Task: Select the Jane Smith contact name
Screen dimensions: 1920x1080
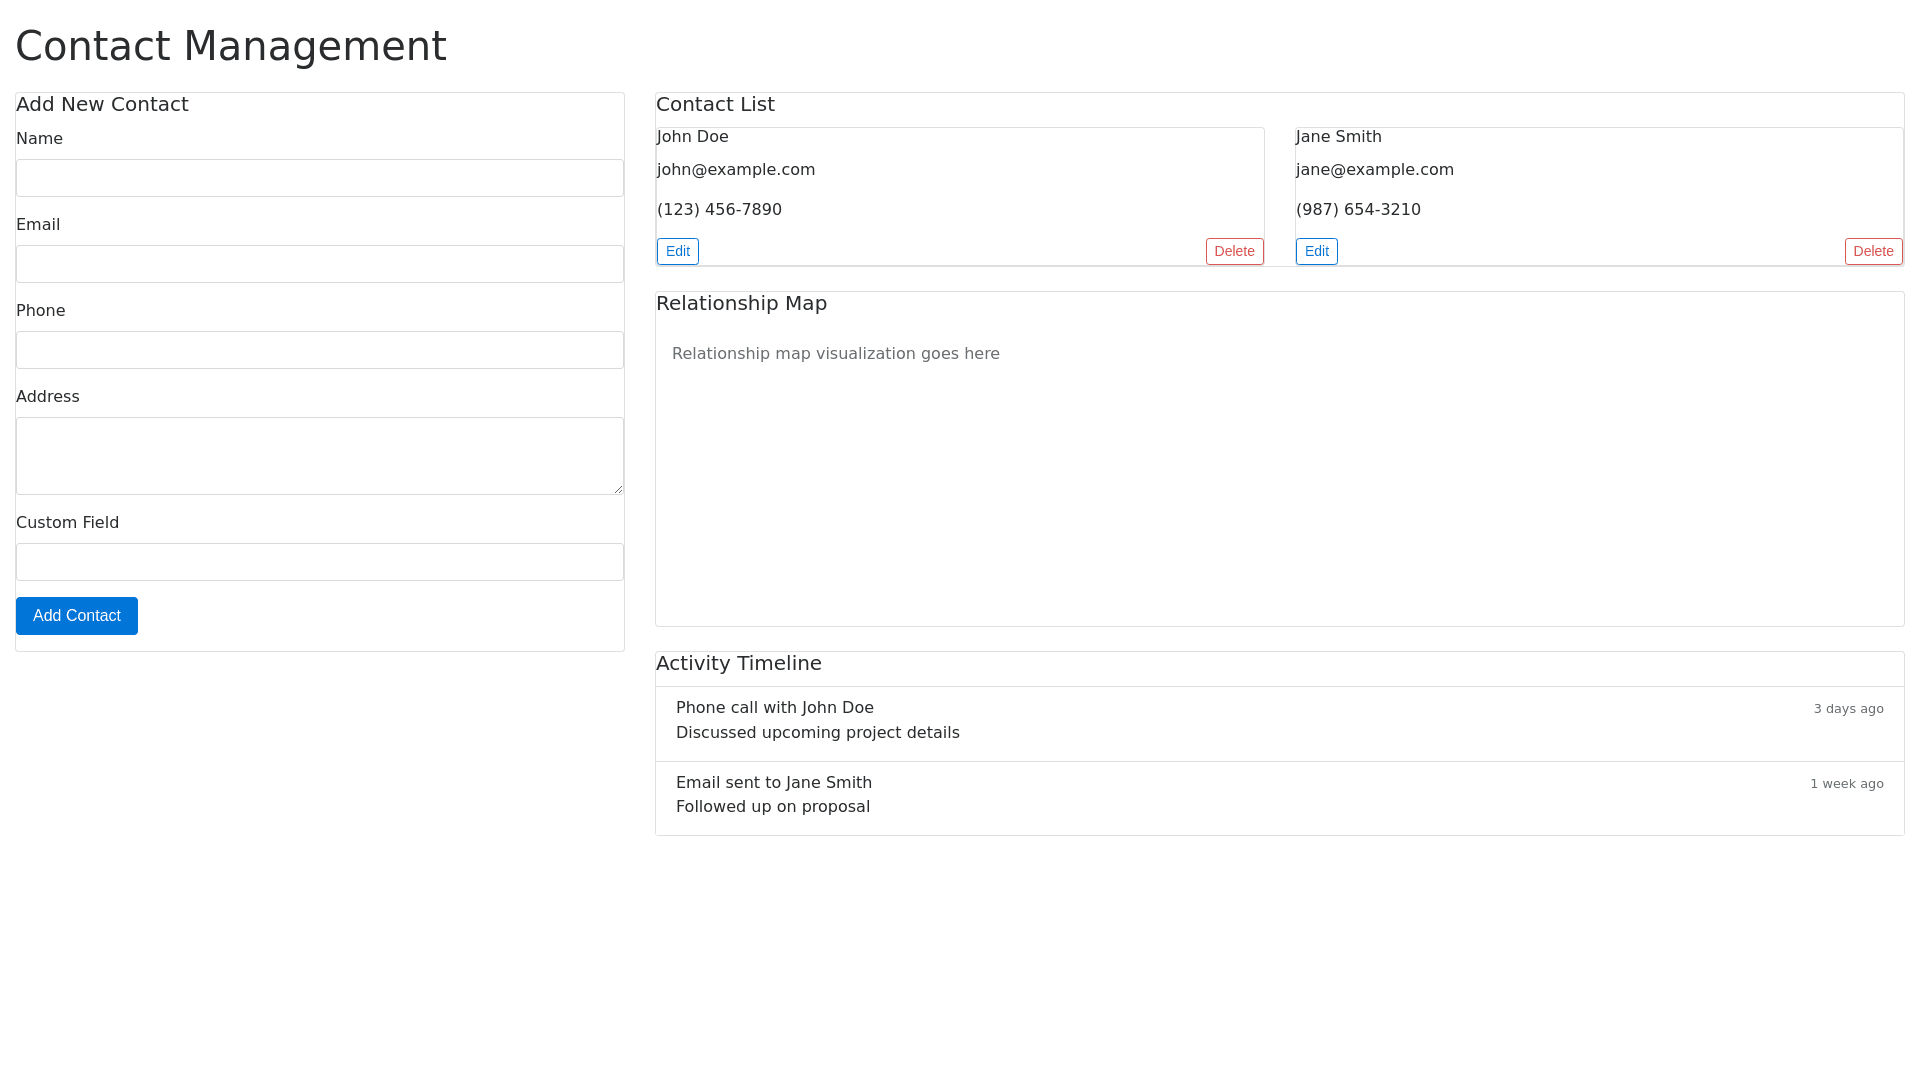Action: pyautogui.click(x=1339, y=137)
